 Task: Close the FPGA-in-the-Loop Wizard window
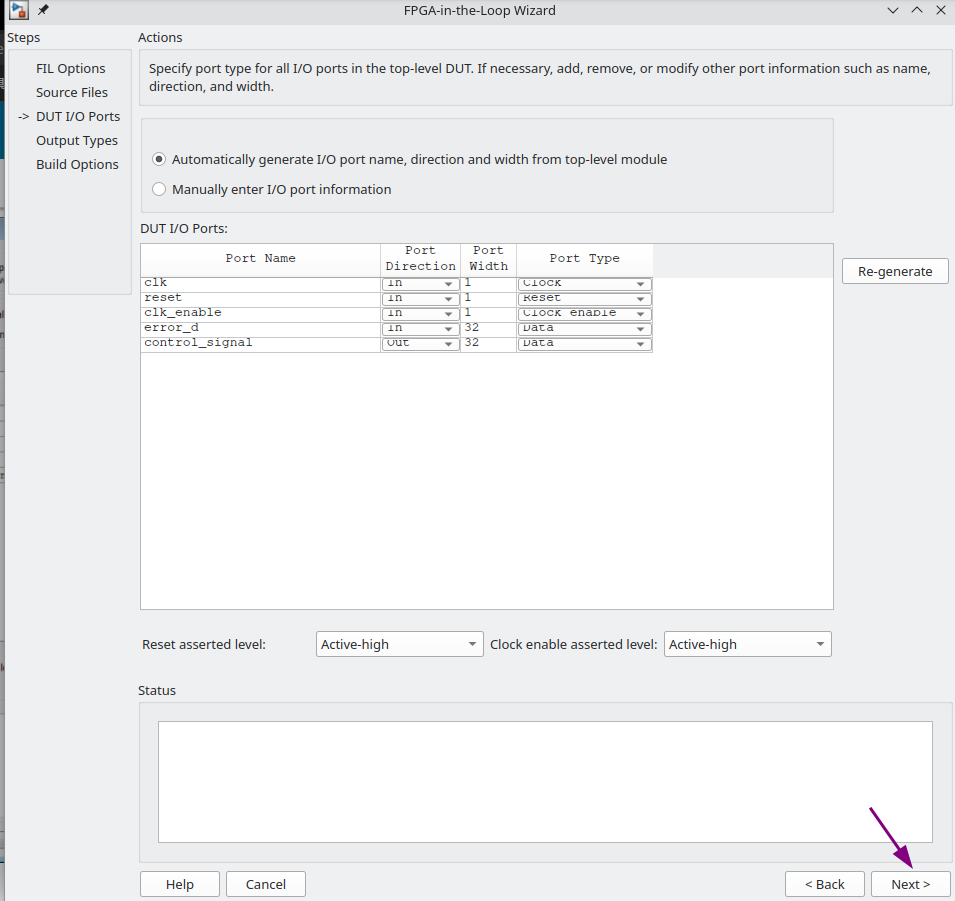(940, 10)
